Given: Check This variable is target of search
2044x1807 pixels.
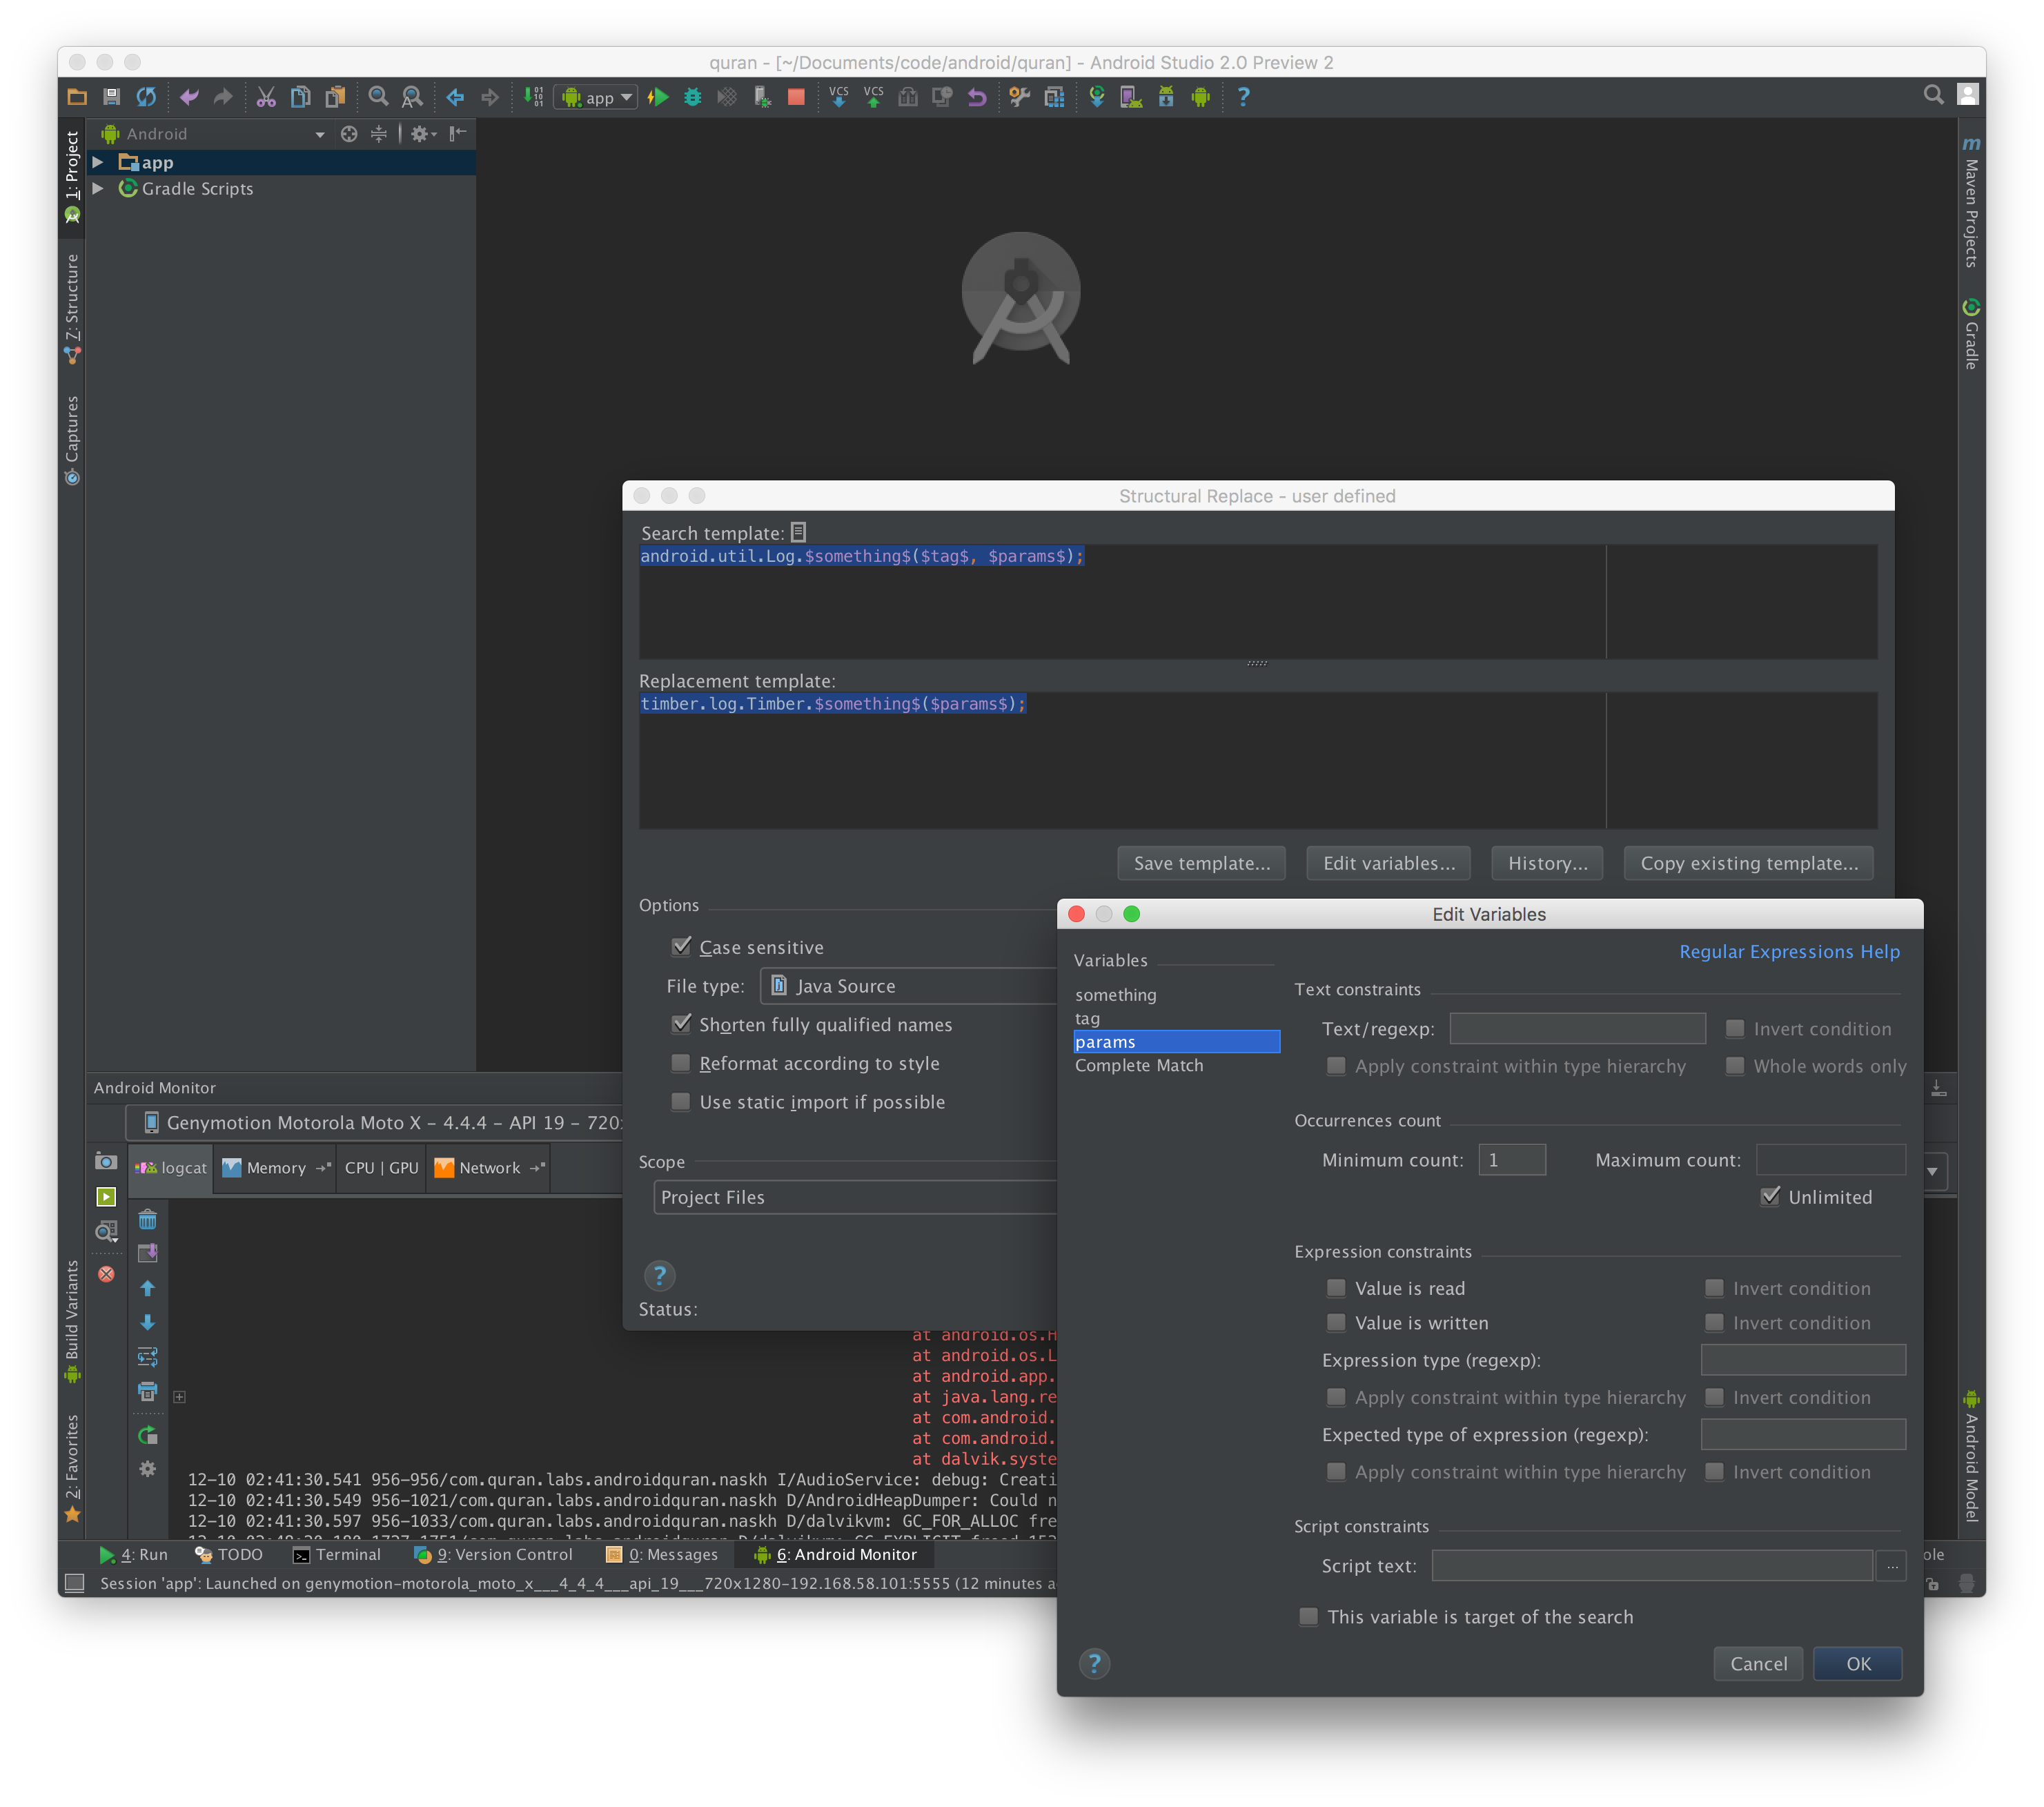Looking at the screenshot, I should [x=1308, y=1616].
